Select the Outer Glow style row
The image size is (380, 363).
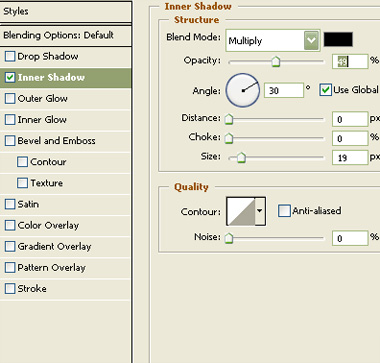tap(66, 99)
